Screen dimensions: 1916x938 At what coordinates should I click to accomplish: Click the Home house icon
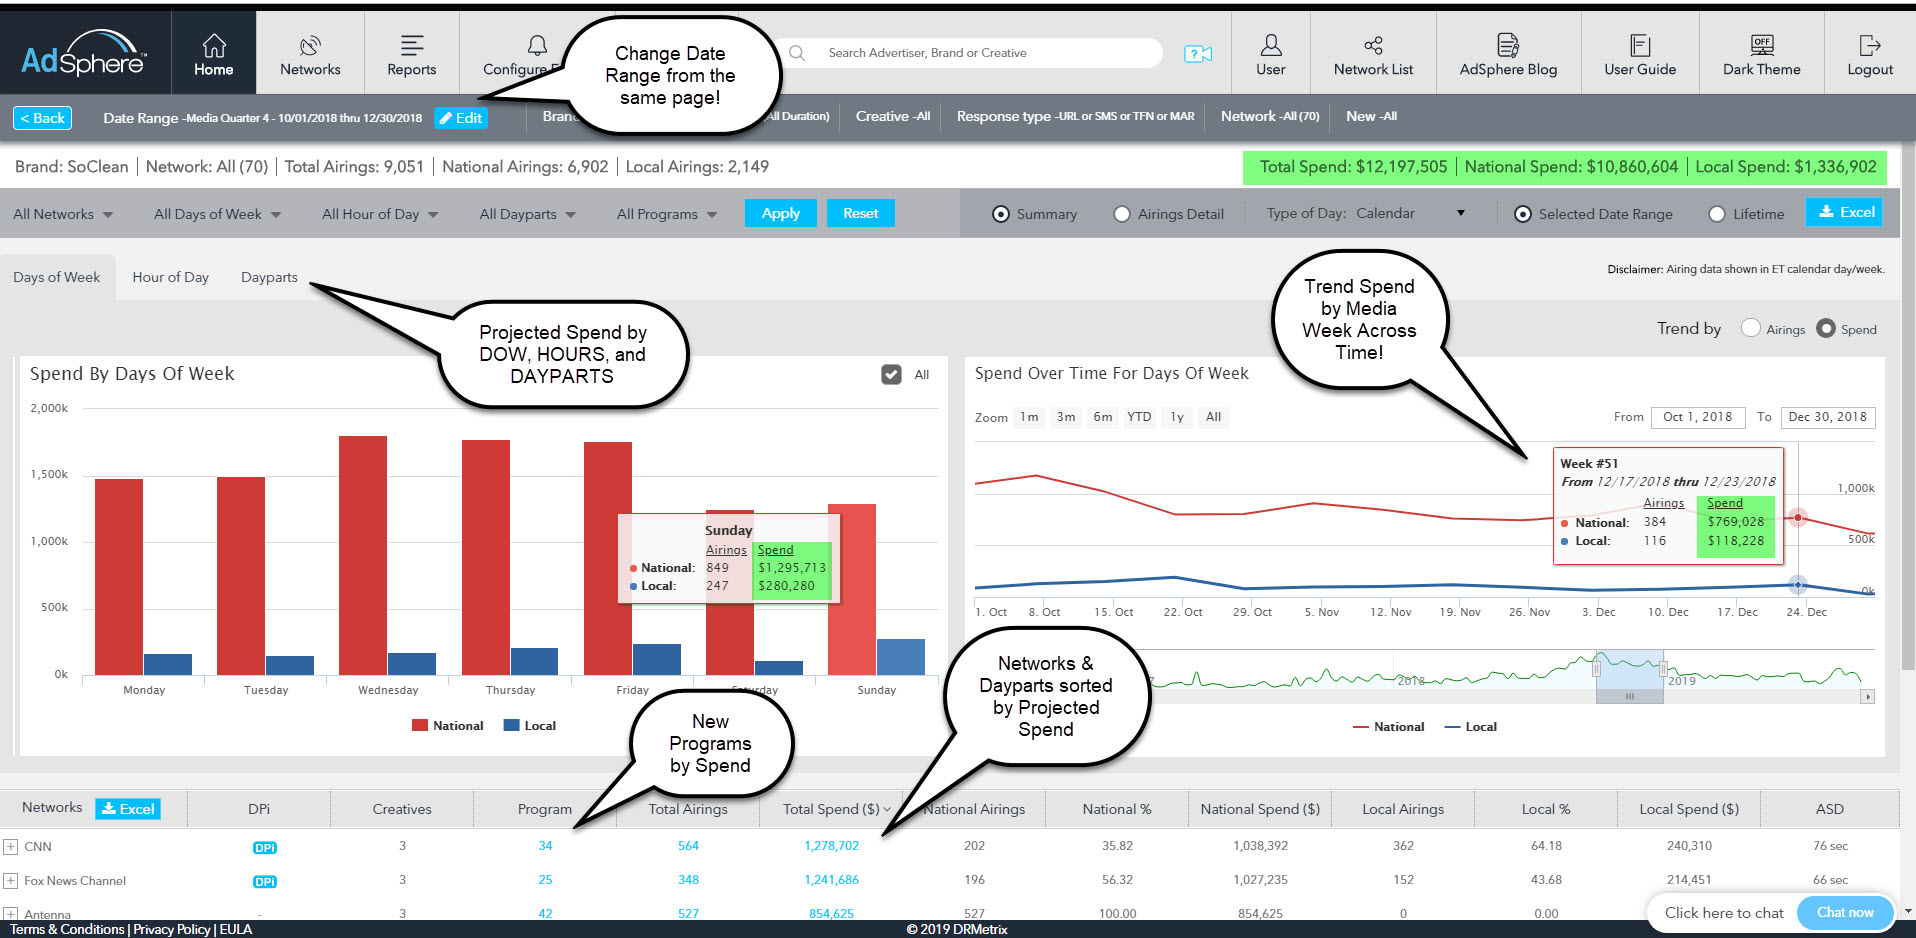click(213, 46)
